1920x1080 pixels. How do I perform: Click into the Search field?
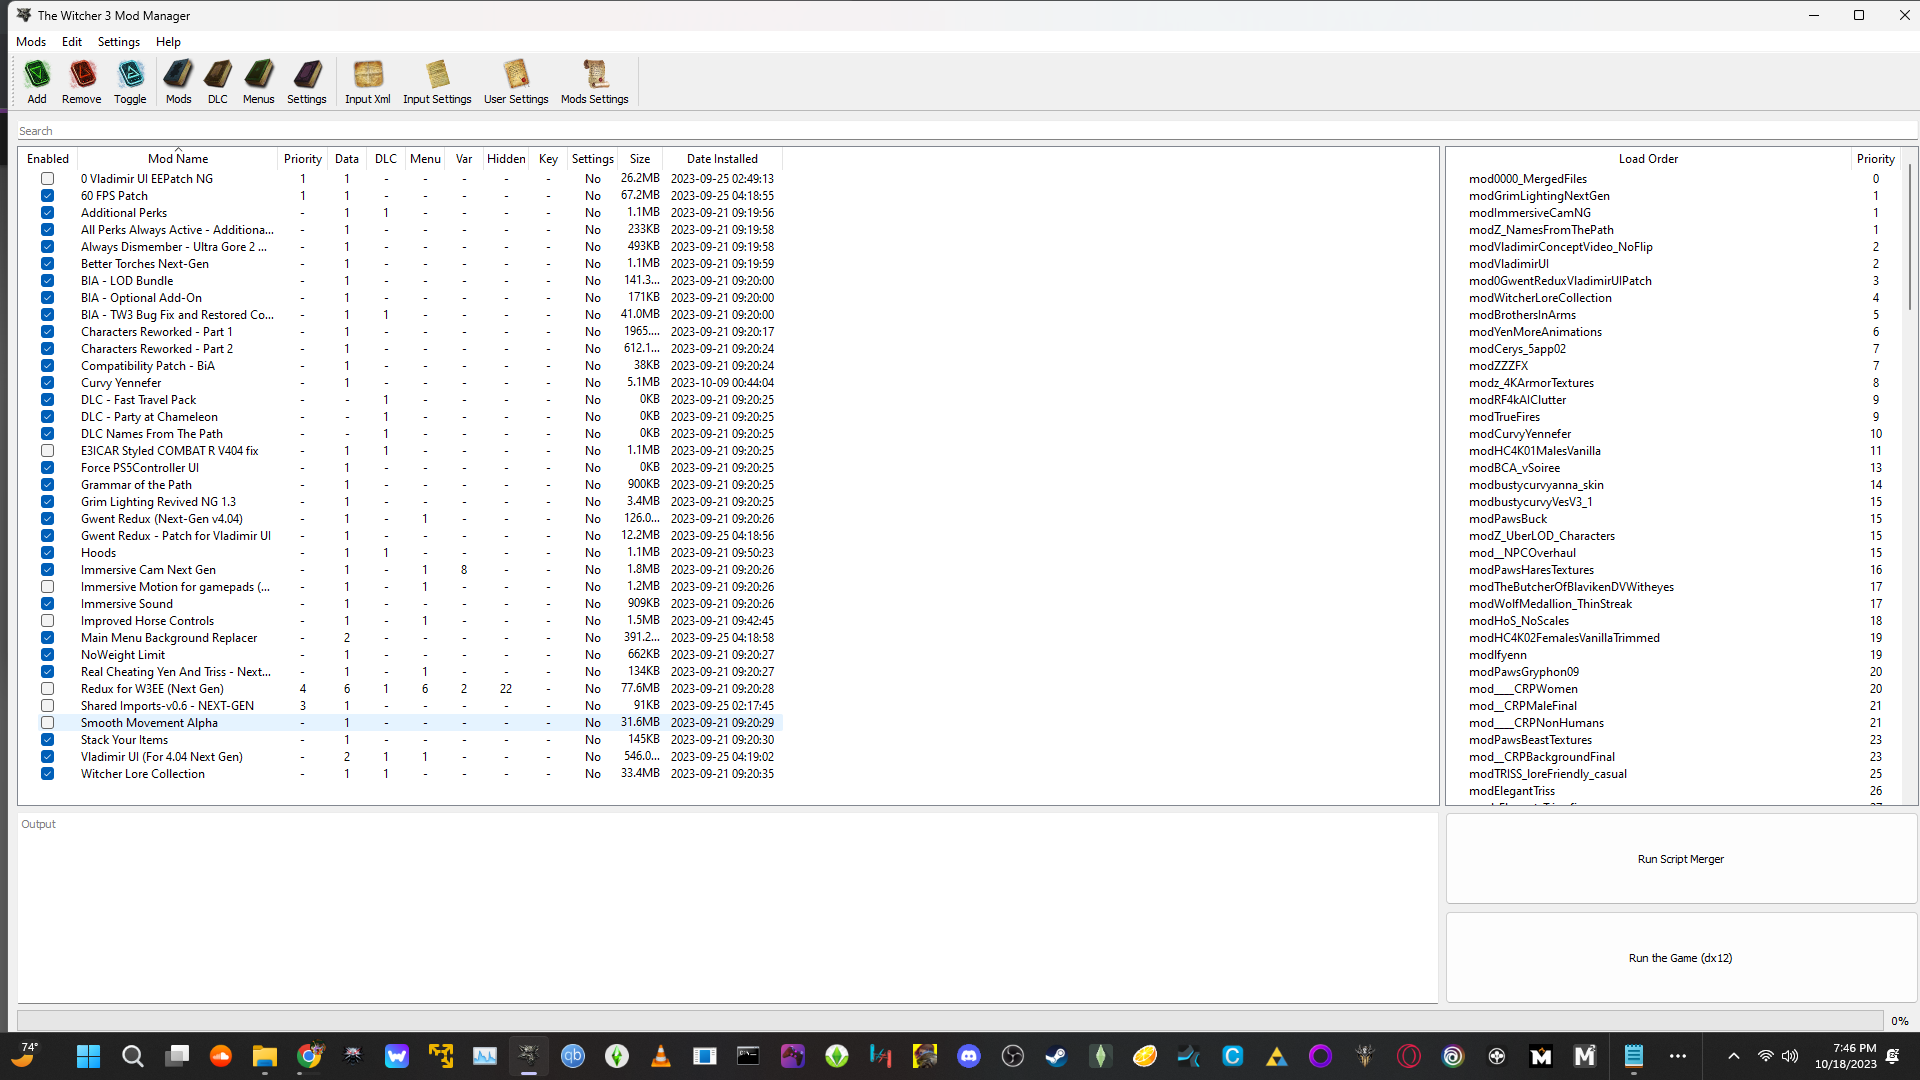[x=966, y=131]
